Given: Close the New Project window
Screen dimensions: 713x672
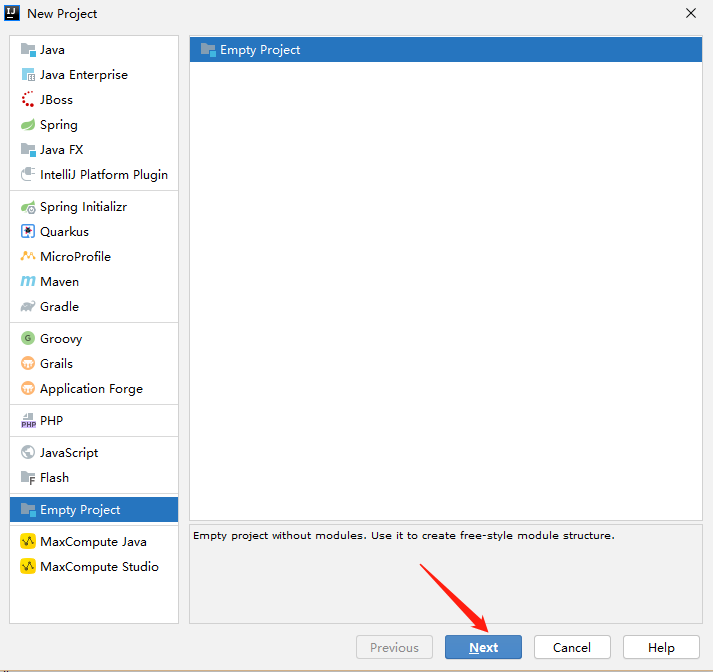Looking at the screenshot, I should click(691, 13).
